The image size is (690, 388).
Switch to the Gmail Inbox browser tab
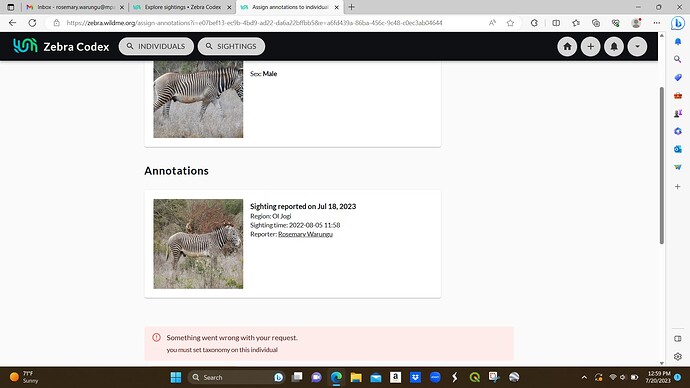click(75, 7)
